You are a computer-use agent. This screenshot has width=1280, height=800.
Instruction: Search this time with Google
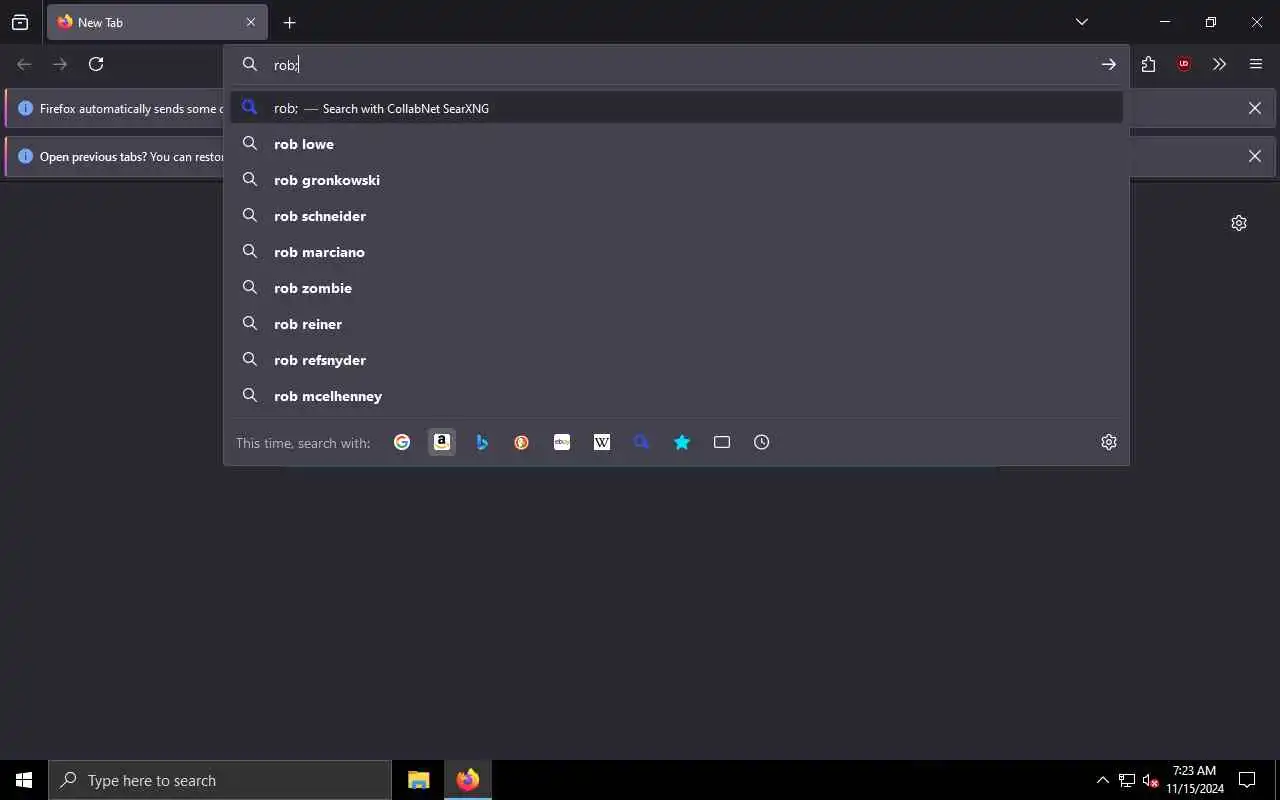point(402,442)
